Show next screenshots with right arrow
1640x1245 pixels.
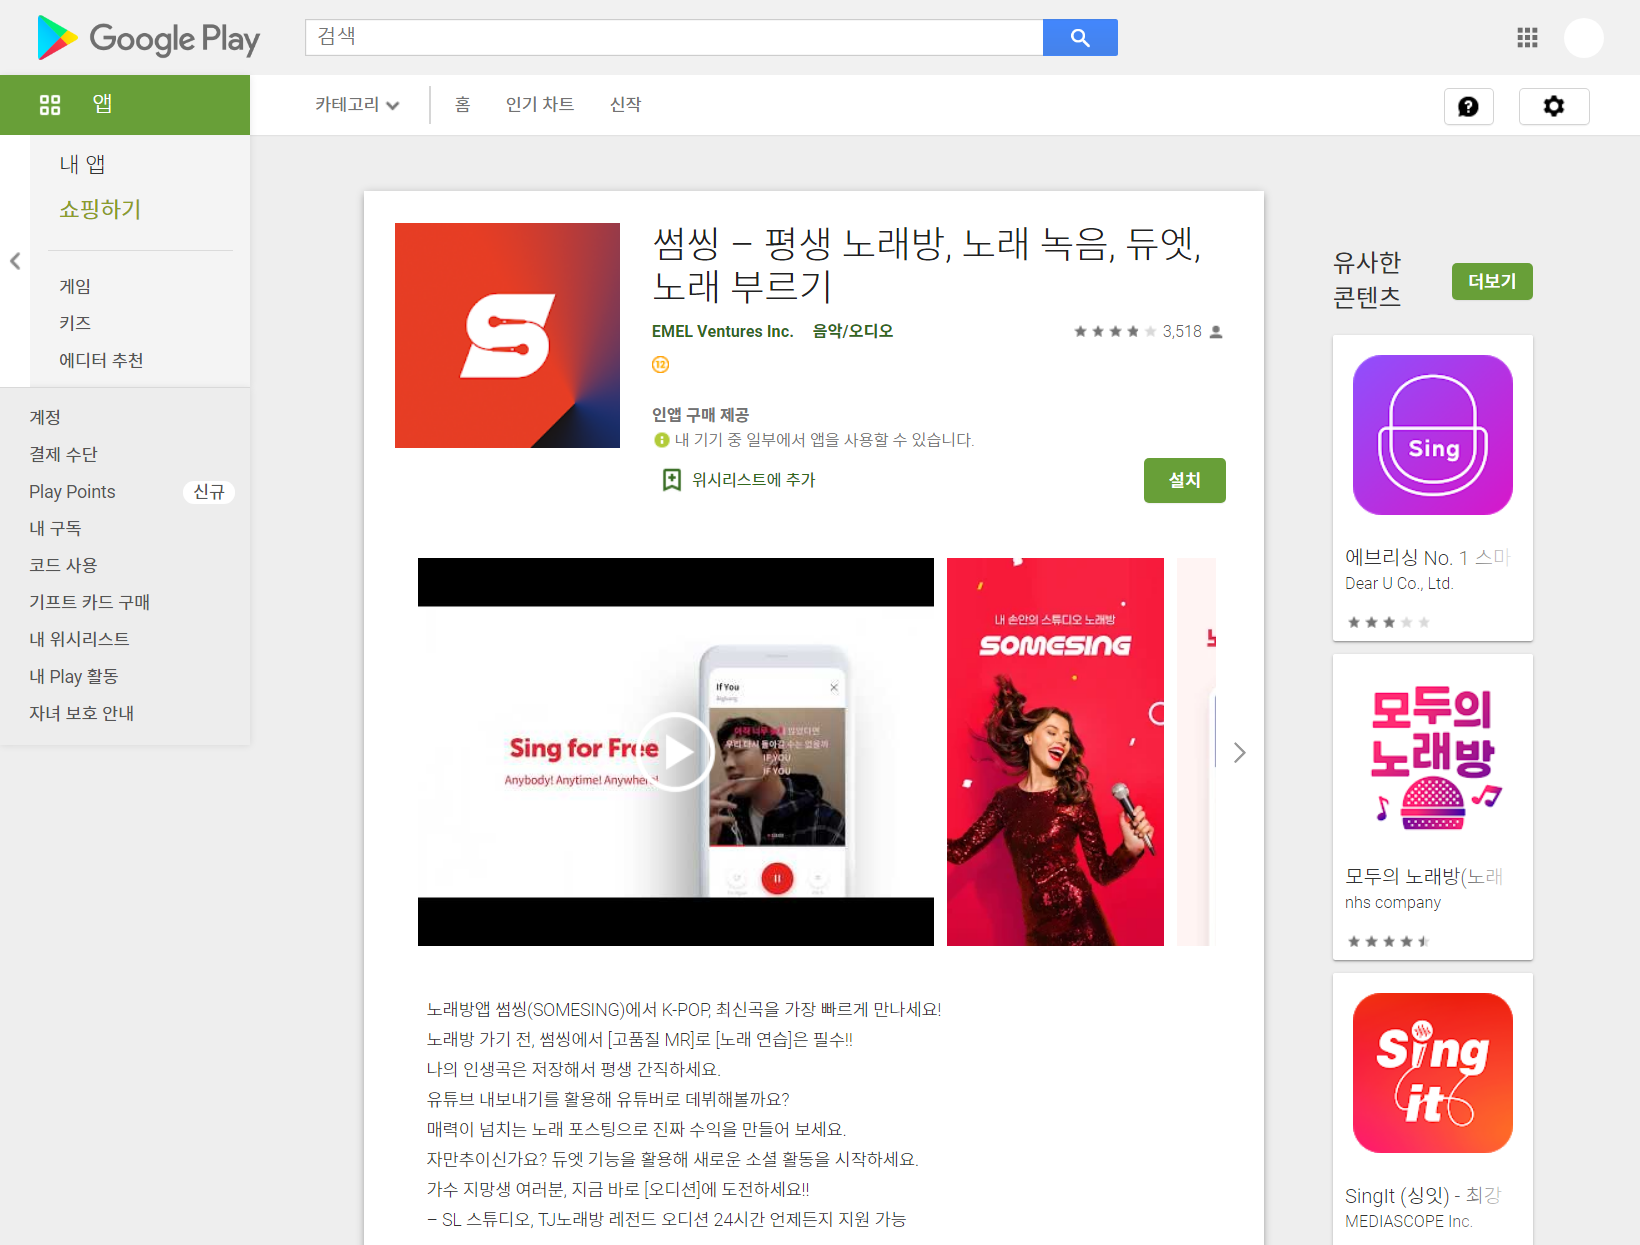tap(1239, 752)
